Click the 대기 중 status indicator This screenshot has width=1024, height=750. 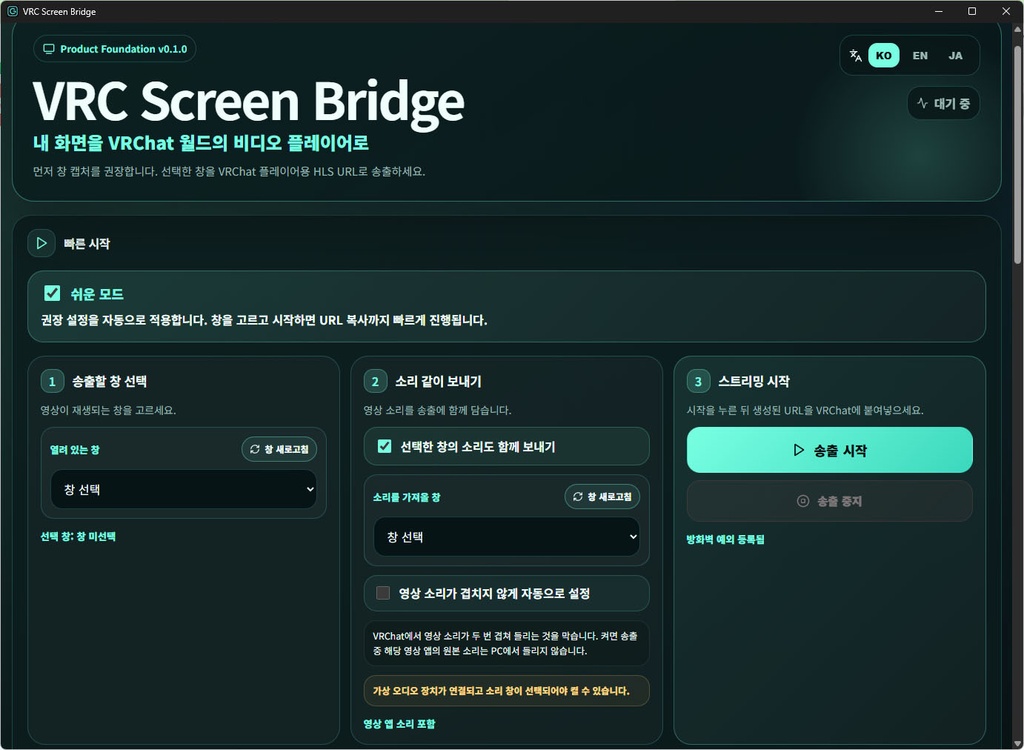(943, 103)
